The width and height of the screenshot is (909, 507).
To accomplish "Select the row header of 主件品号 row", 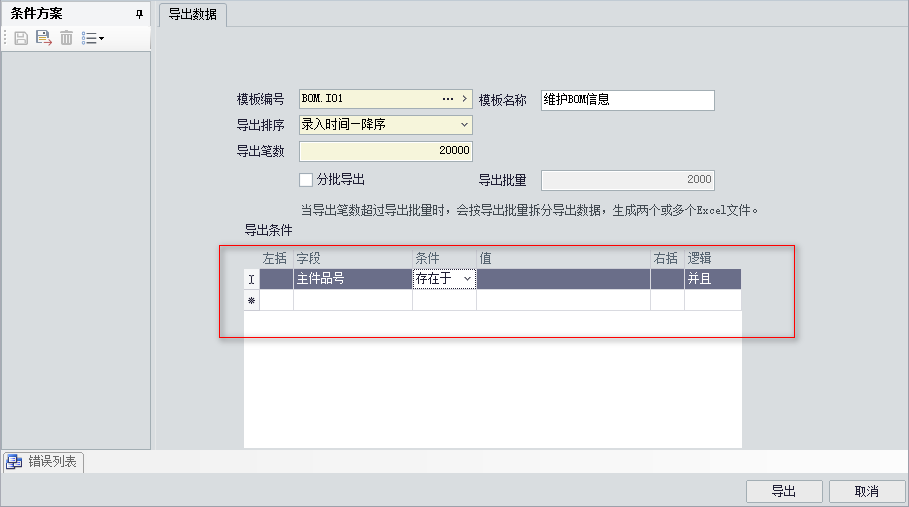I will (252, 279).
